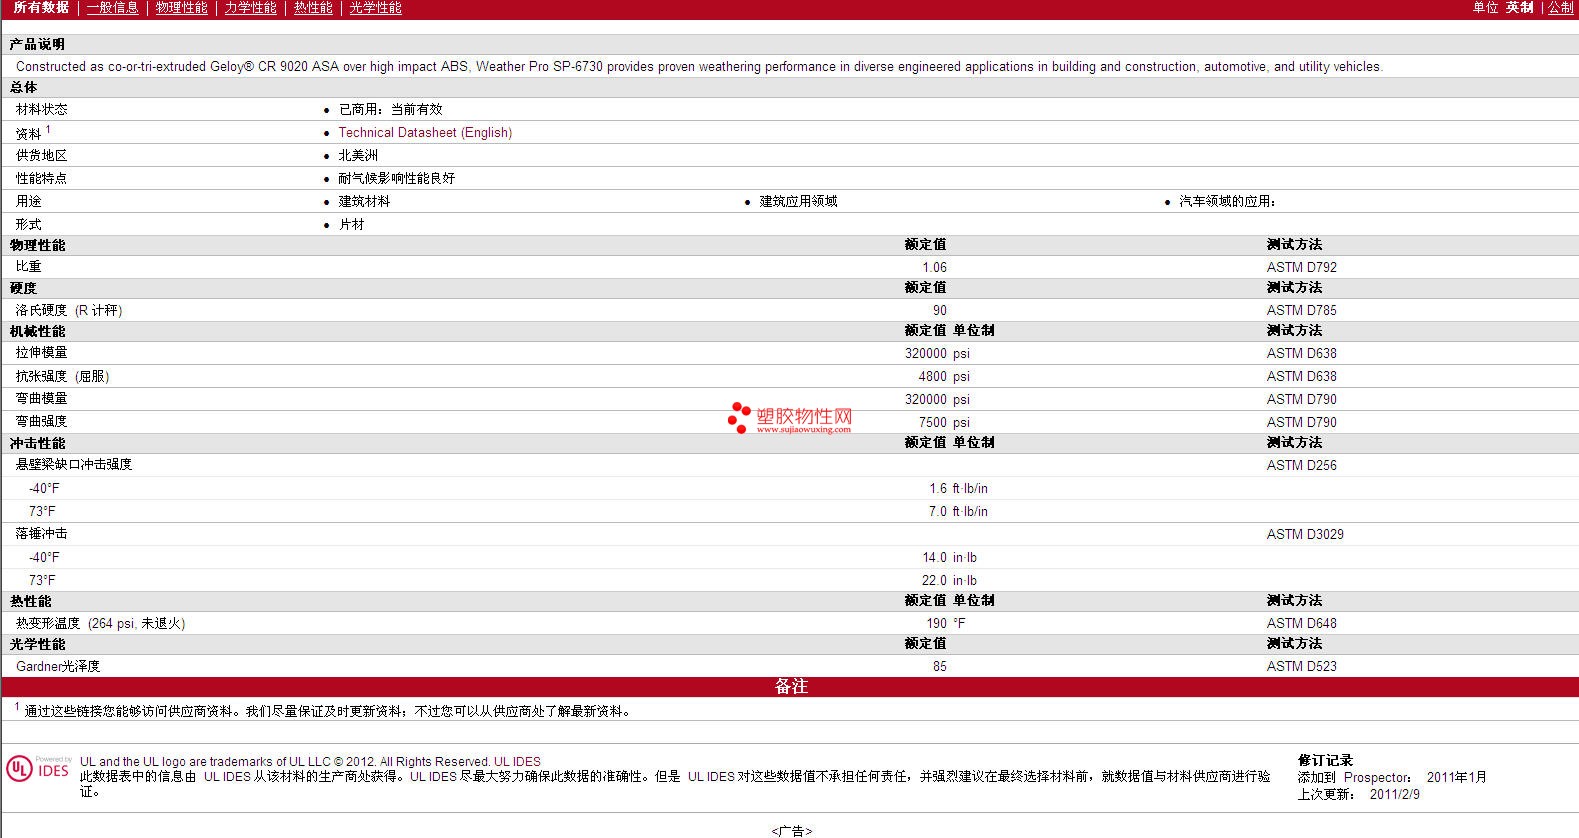The width and height of the screenshot is (1579, 838).
Task: Follow UL IDES link after All Rights Reserved
Action: (x=517, y=761)
